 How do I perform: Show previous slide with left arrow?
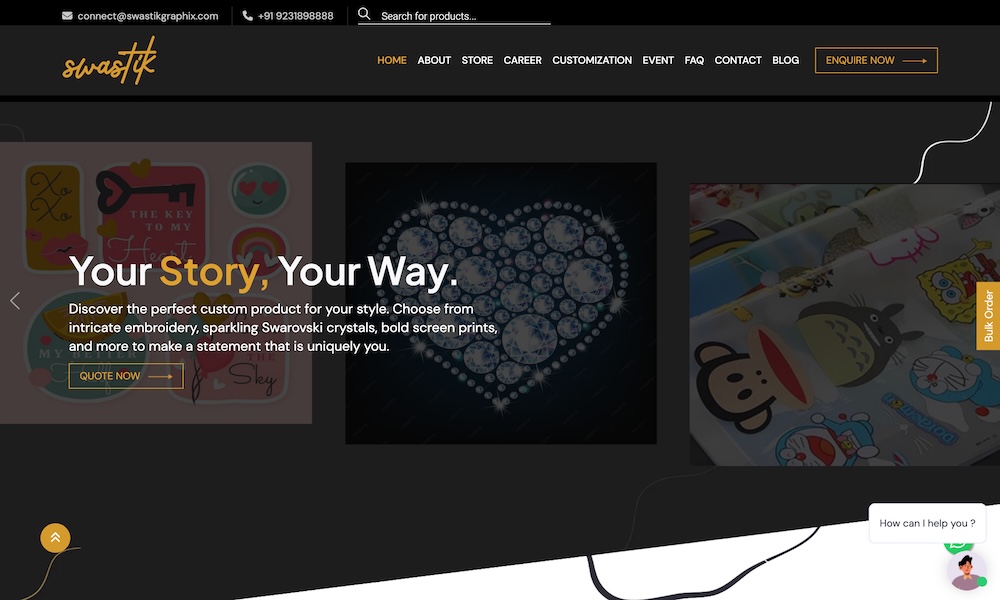(x=15, y=300)
